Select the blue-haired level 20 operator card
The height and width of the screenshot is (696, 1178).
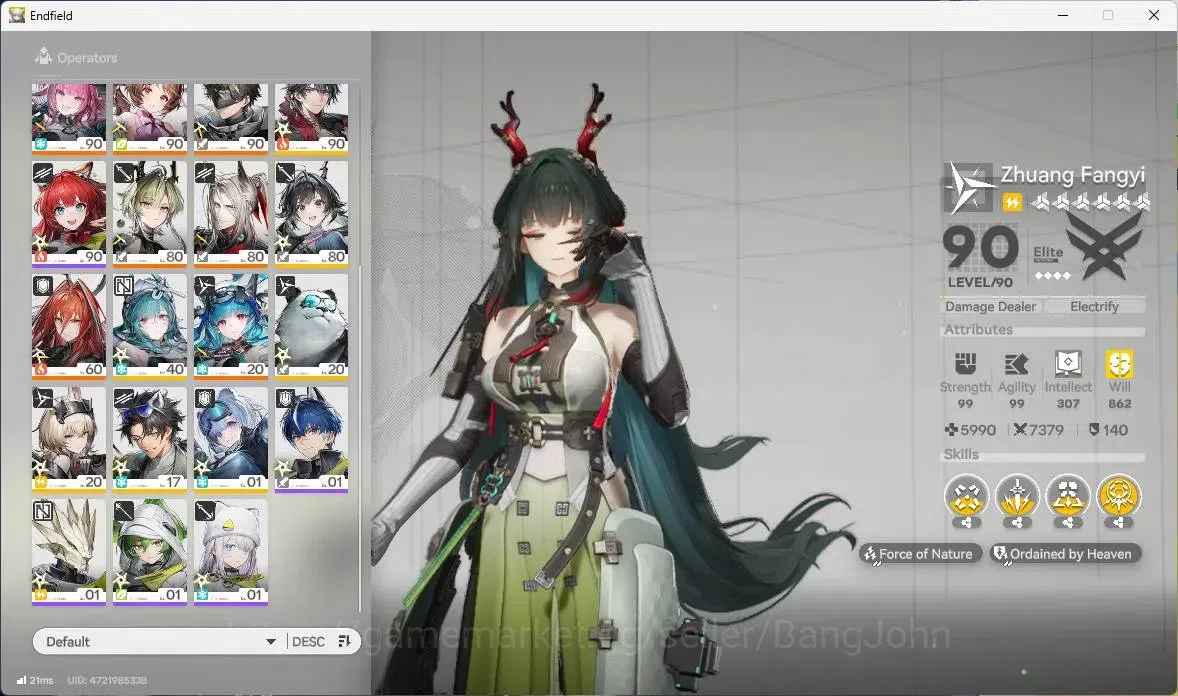coord(231,327)
